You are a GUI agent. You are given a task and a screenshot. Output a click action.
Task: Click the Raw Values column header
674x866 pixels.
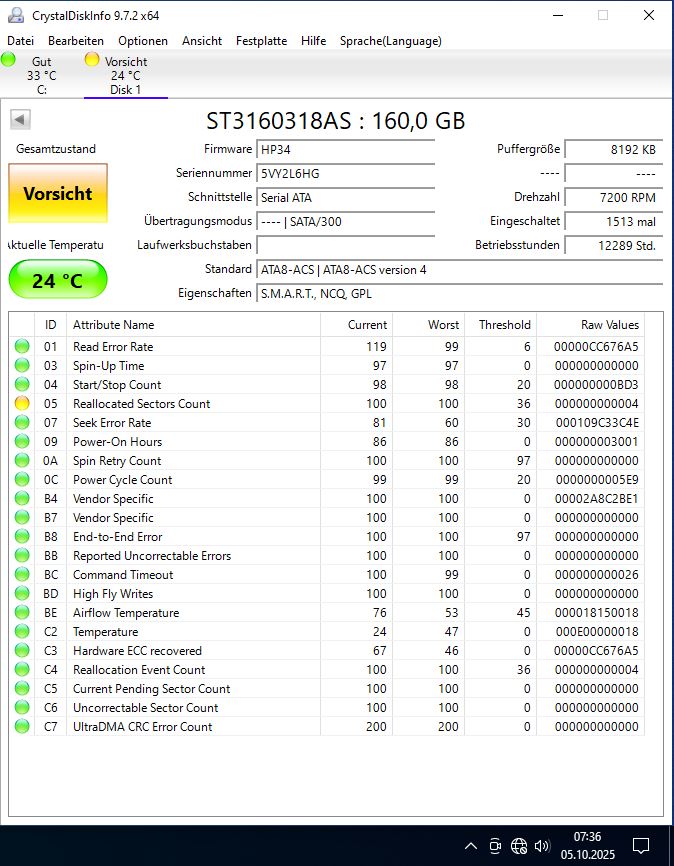(591, 325)
